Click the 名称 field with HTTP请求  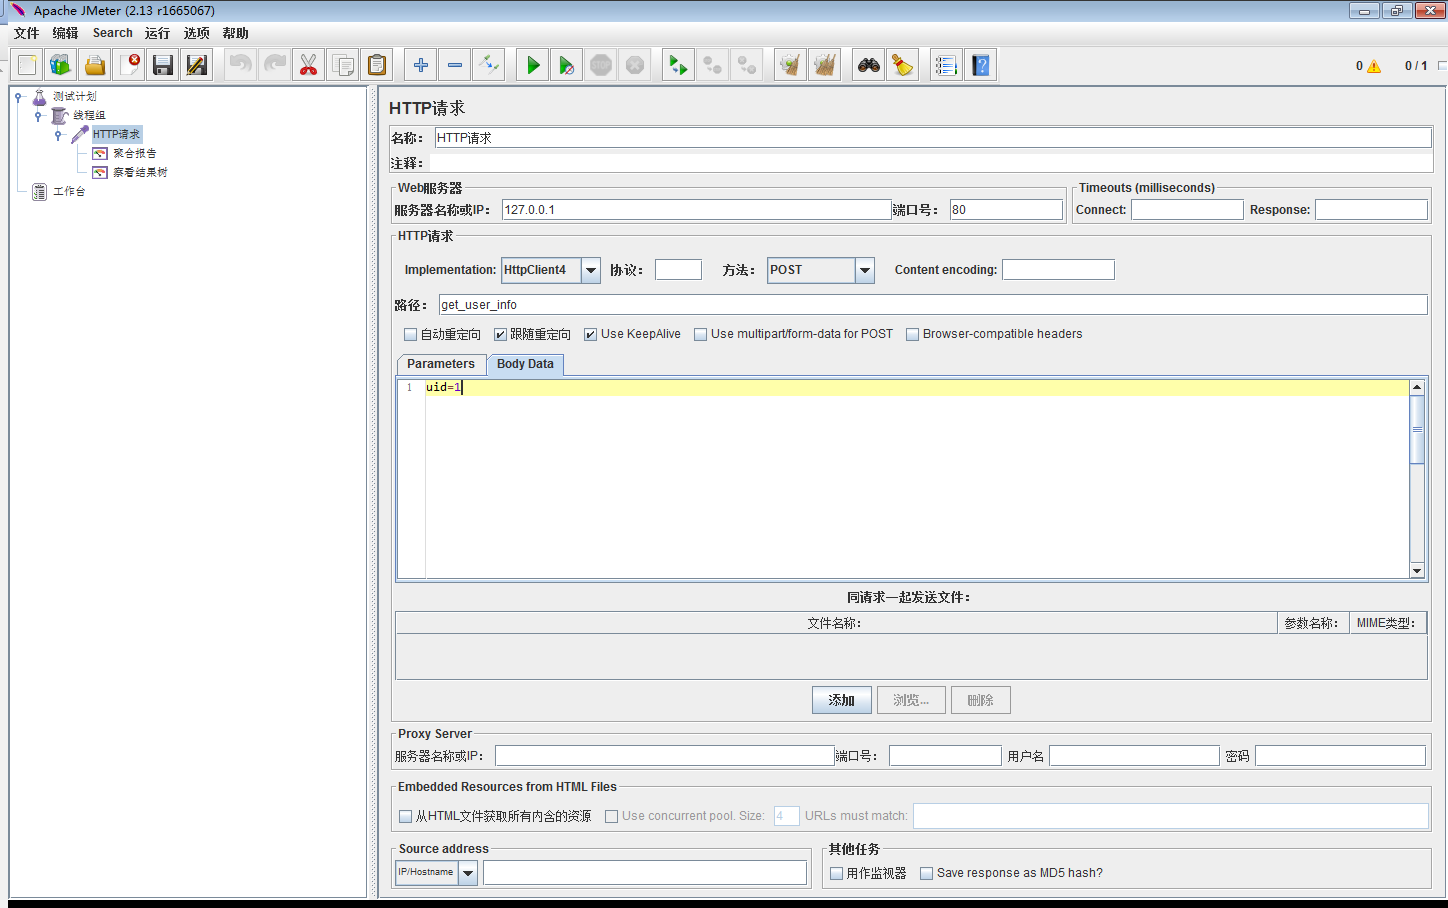pos(933,138)
